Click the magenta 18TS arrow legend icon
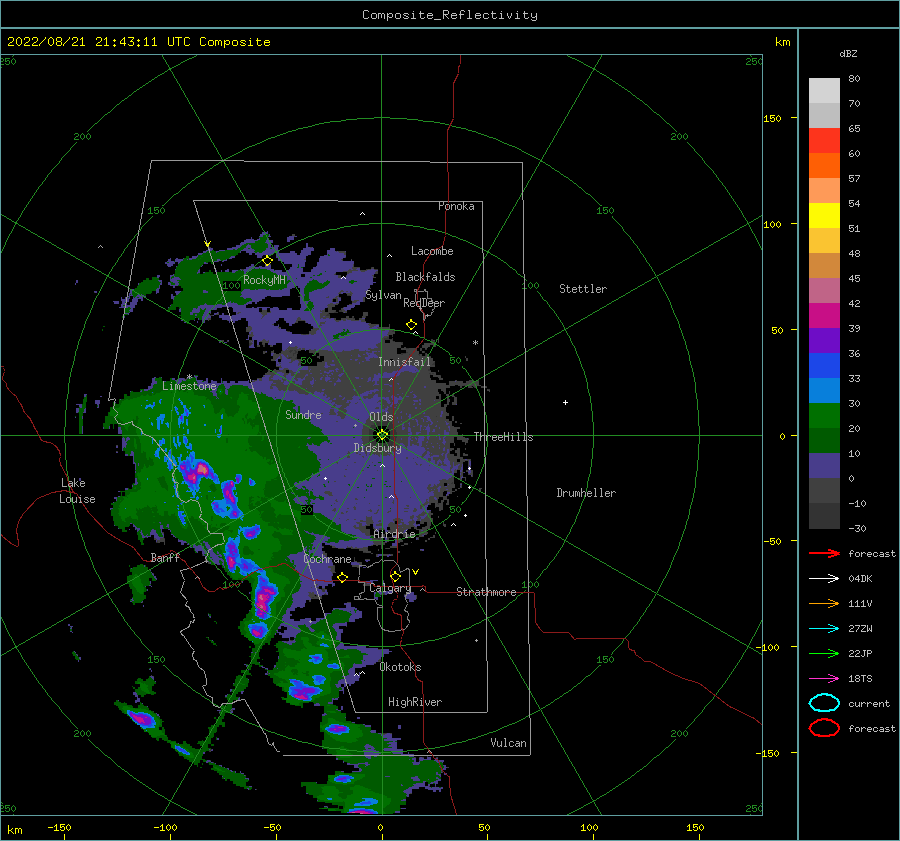Screen dimensions: 900x841 pos(824,679)
